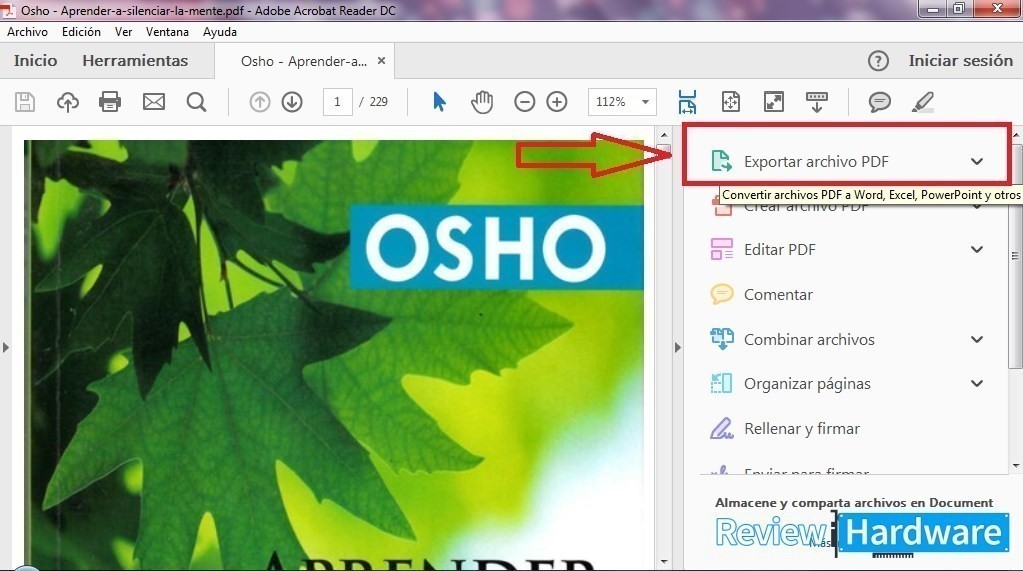Image resolution: width=1023 pixels, height=571 pixels.
Task: Click the total pages 229 text
Action: (x=378, y=102)
